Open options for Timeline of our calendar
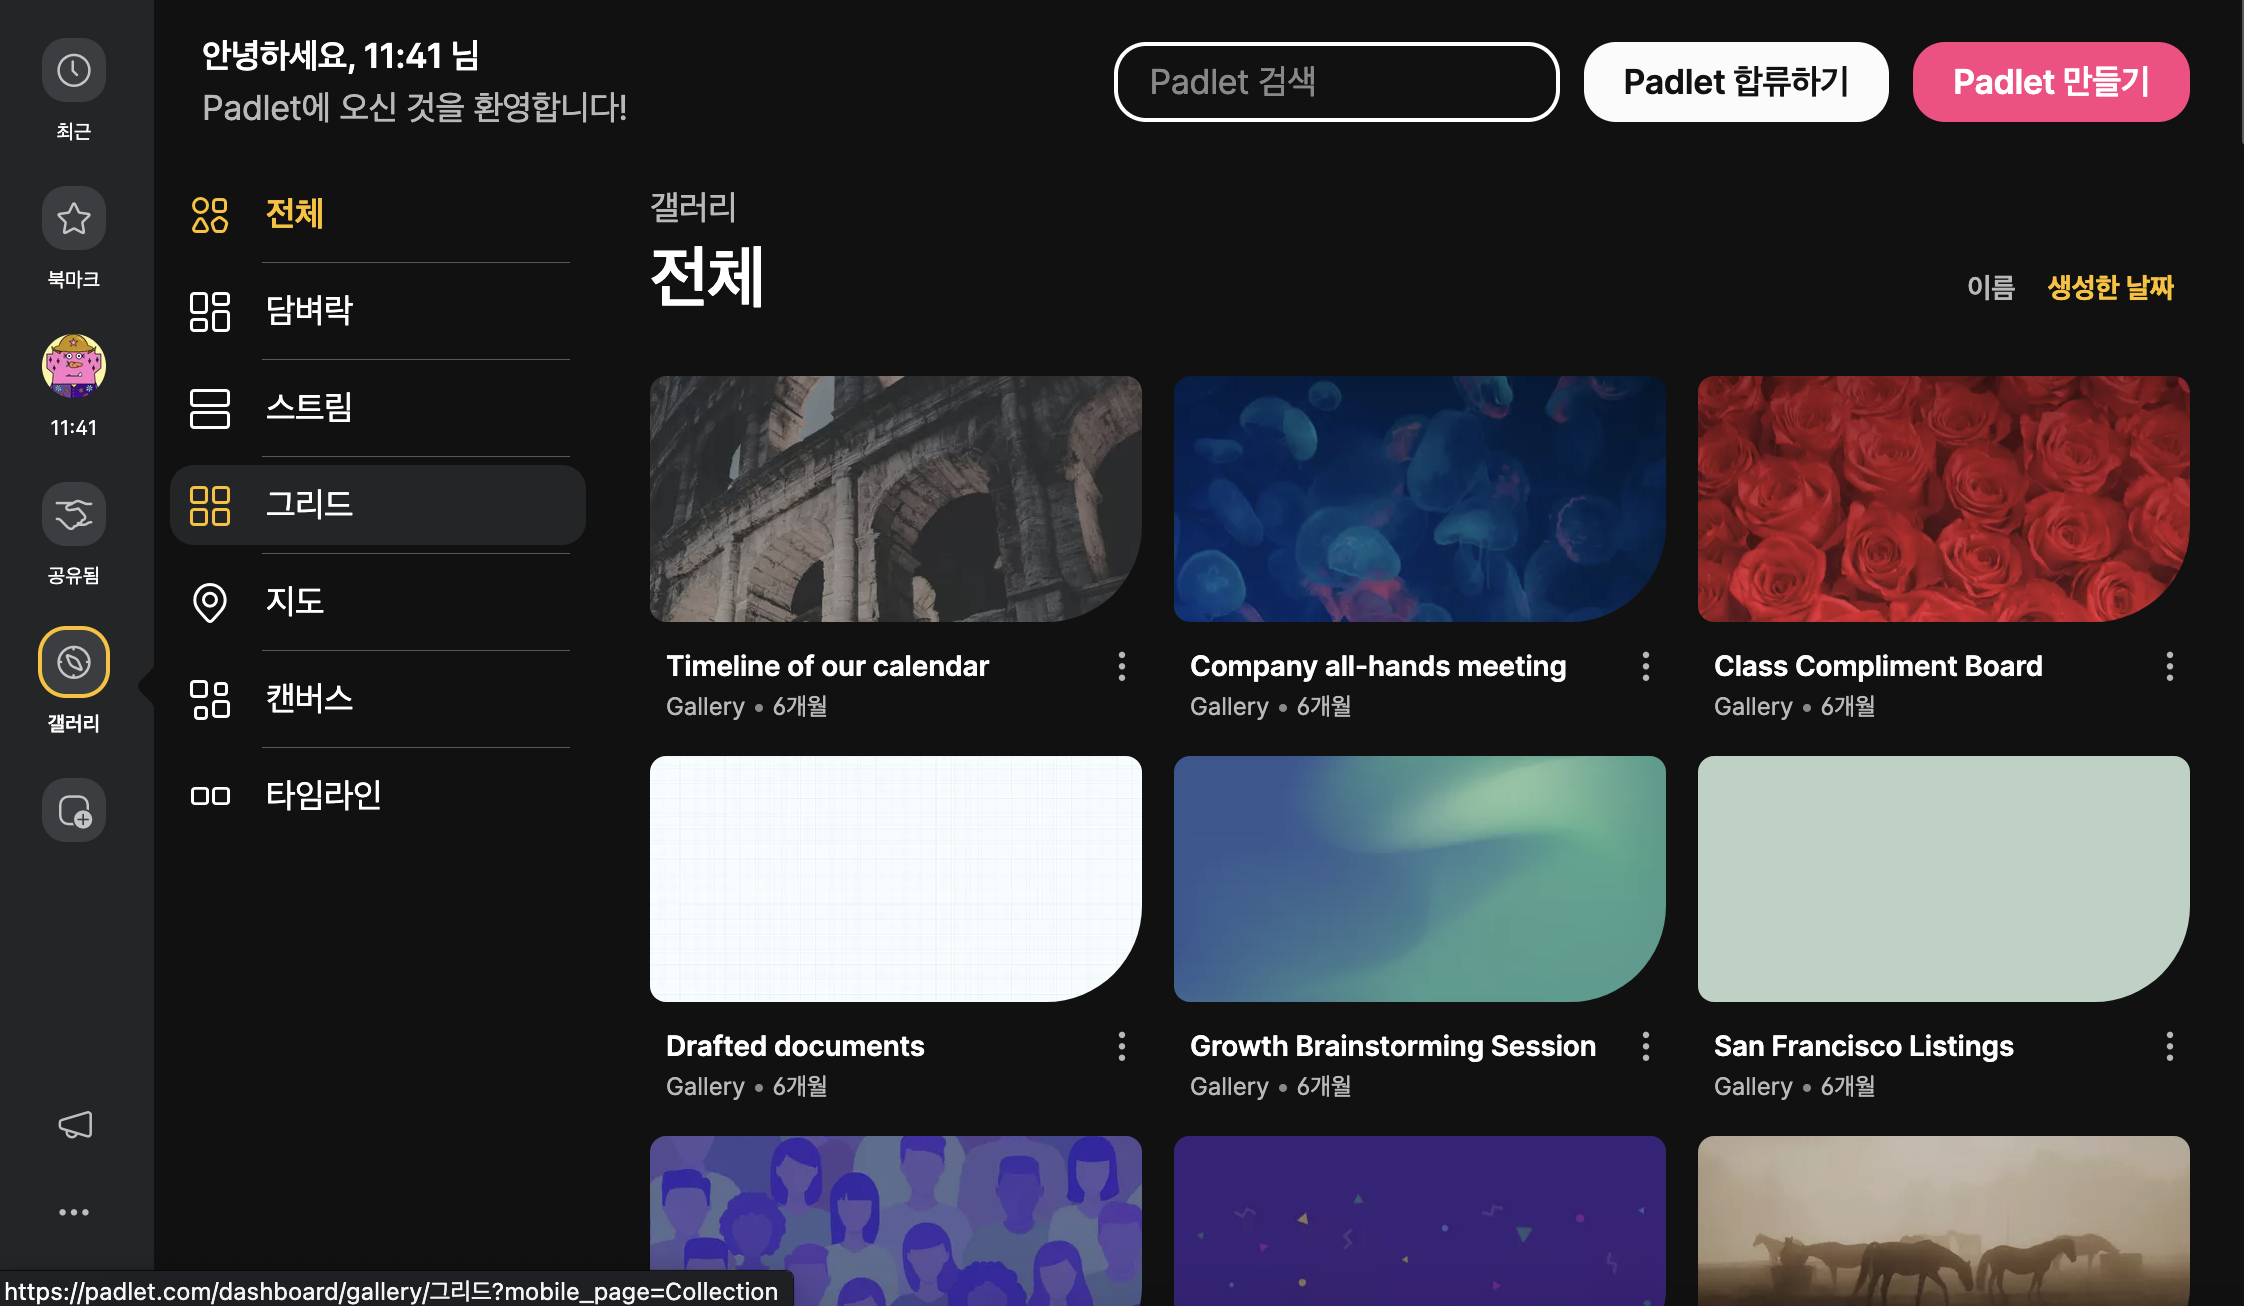The width and height of the screenshot is (2244, 1306). 1122,666
